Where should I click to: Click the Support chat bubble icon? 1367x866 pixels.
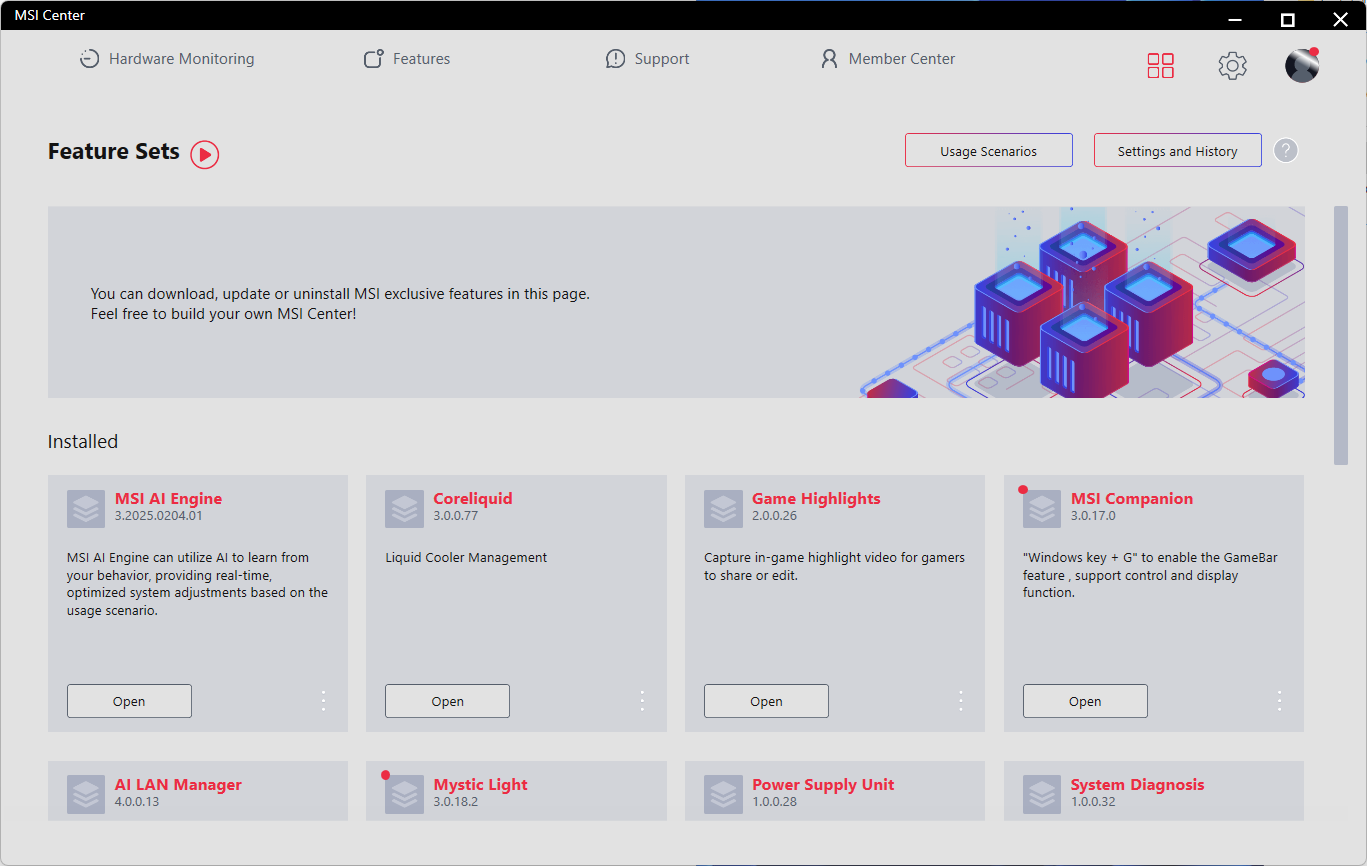[x=616, y=59]
